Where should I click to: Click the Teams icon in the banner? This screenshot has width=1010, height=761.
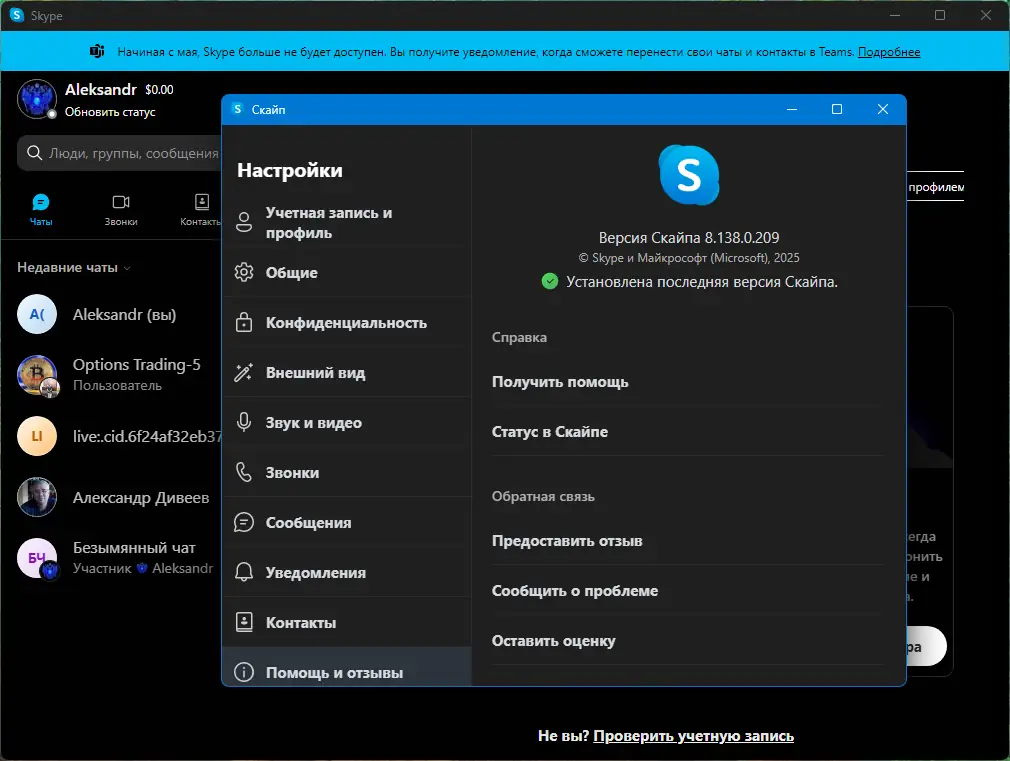click(x=97, y=52)
